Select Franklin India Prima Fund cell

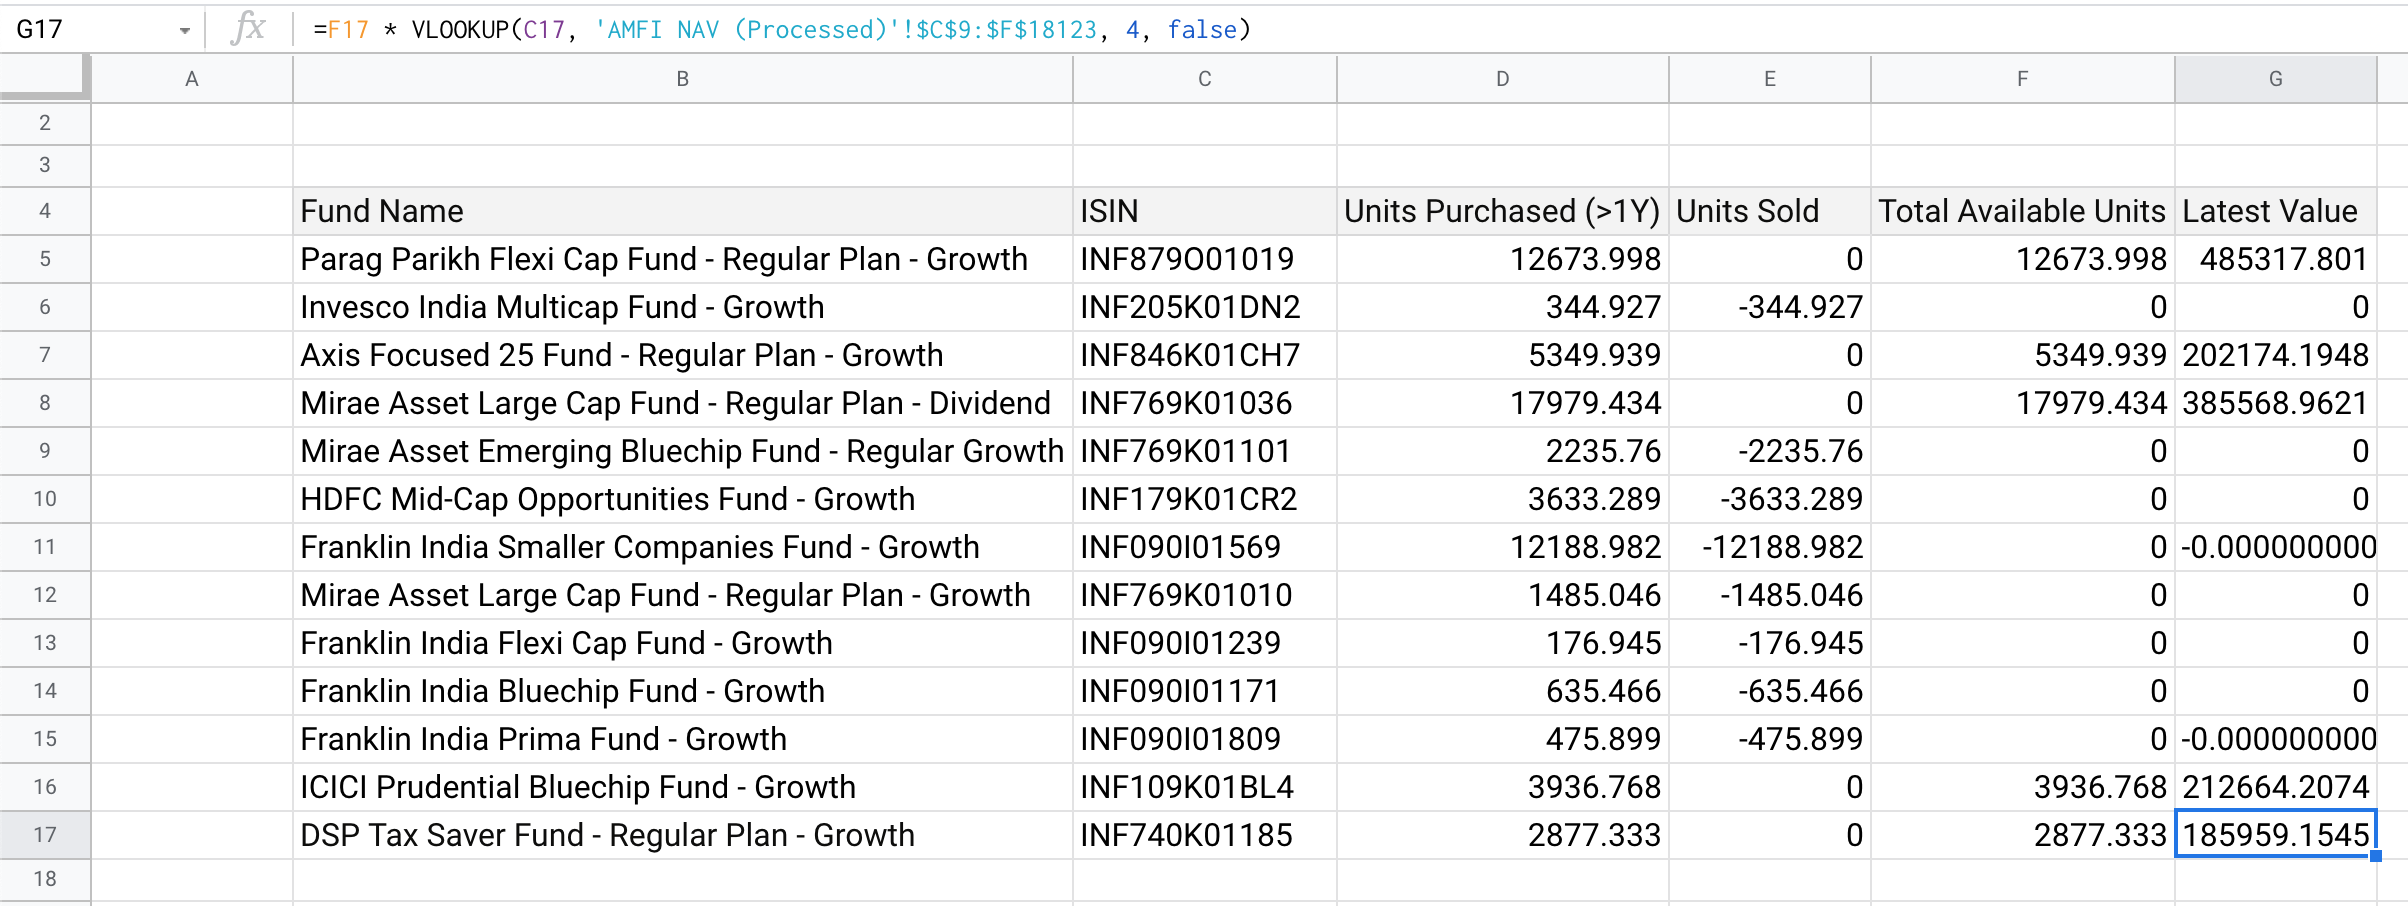683,739
